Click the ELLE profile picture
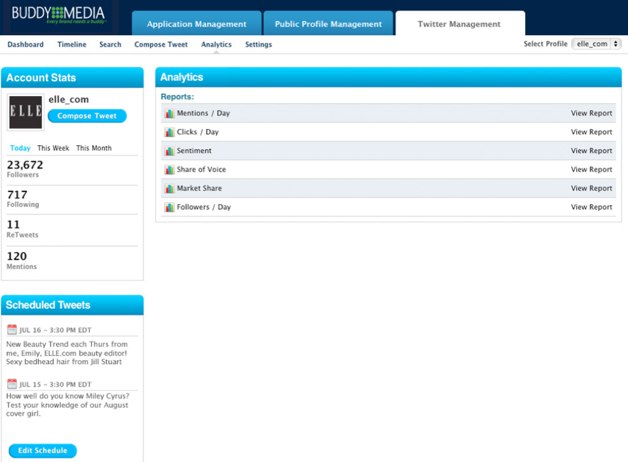This screenshot has height=462, width=628. [26, 112]
